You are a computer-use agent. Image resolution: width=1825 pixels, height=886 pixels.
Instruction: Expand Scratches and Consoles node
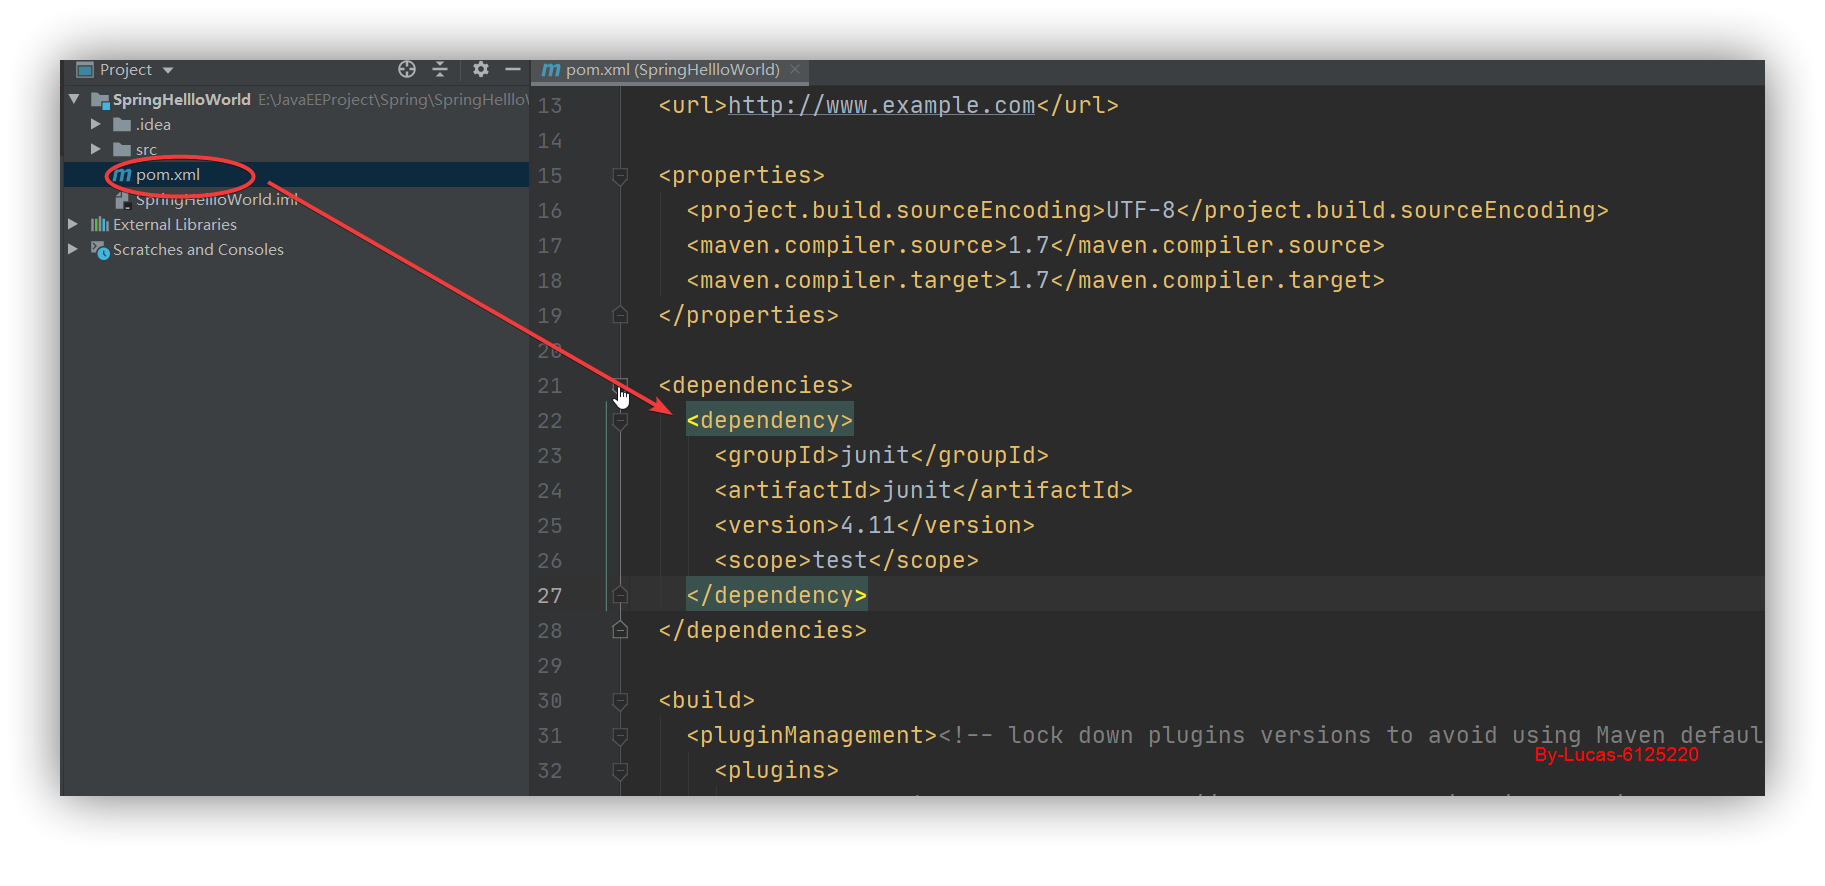click(73, 249)
